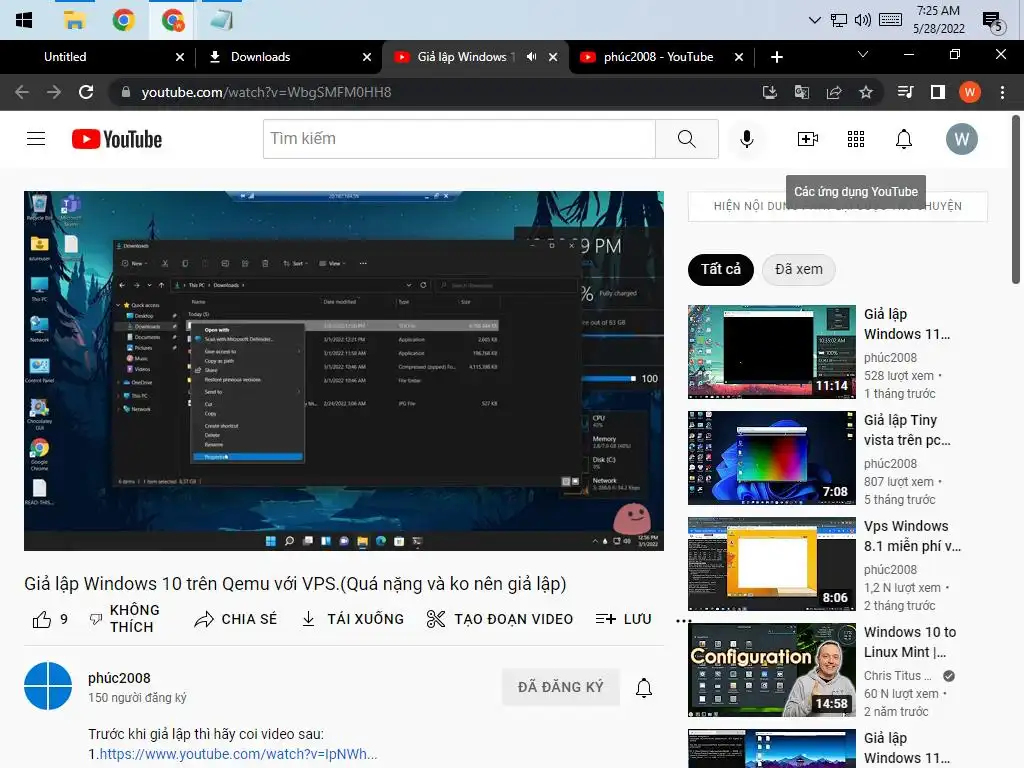Open the Configuration 14:58 thumbnail

(x=772, y=670)
